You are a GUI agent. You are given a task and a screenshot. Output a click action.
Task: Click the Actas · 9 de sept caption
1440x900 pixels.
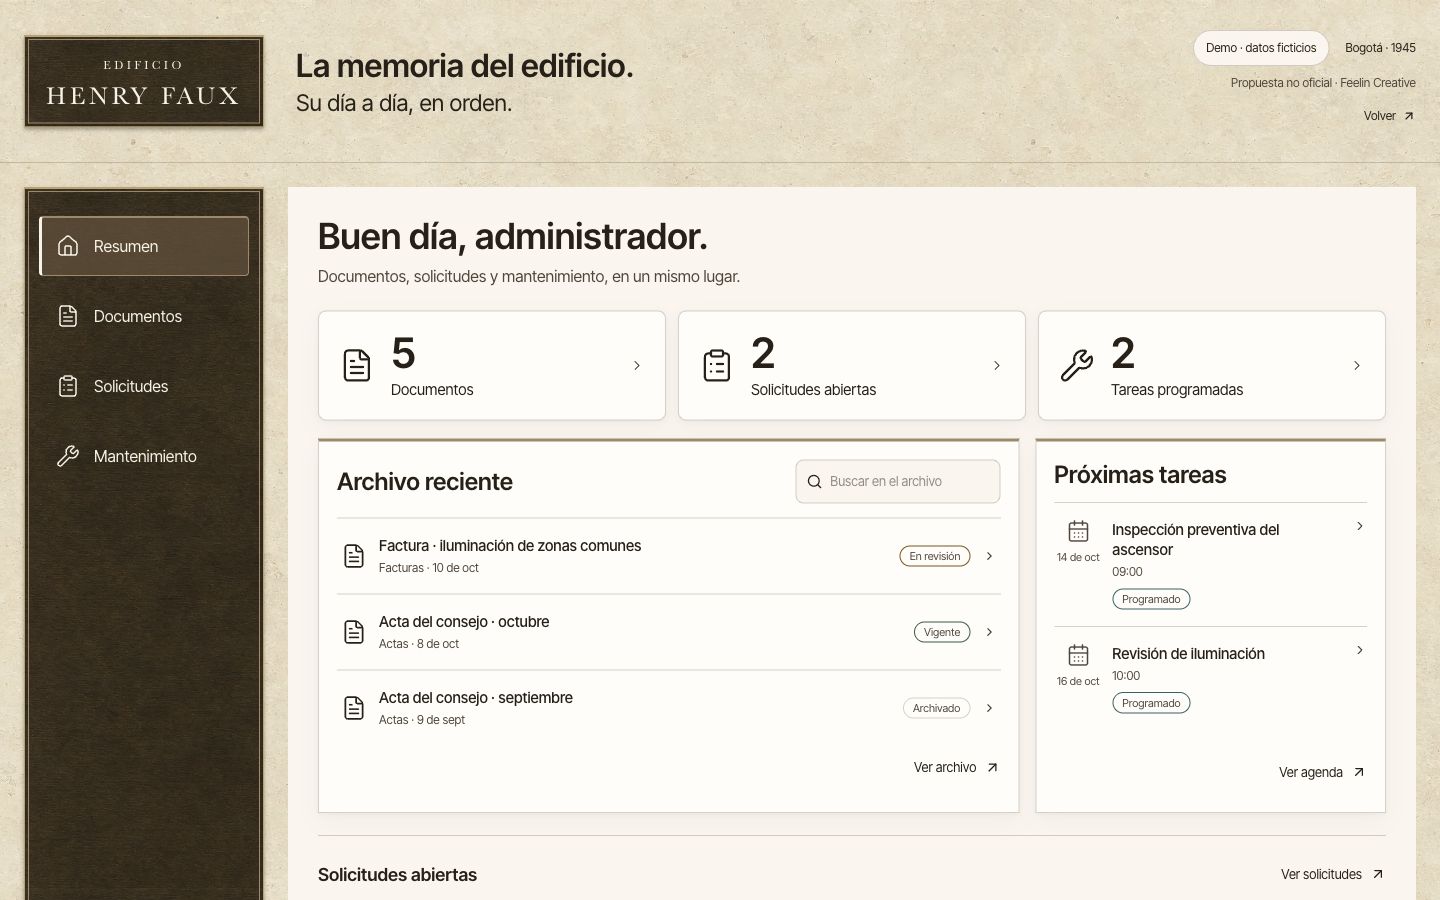point(422,720)
